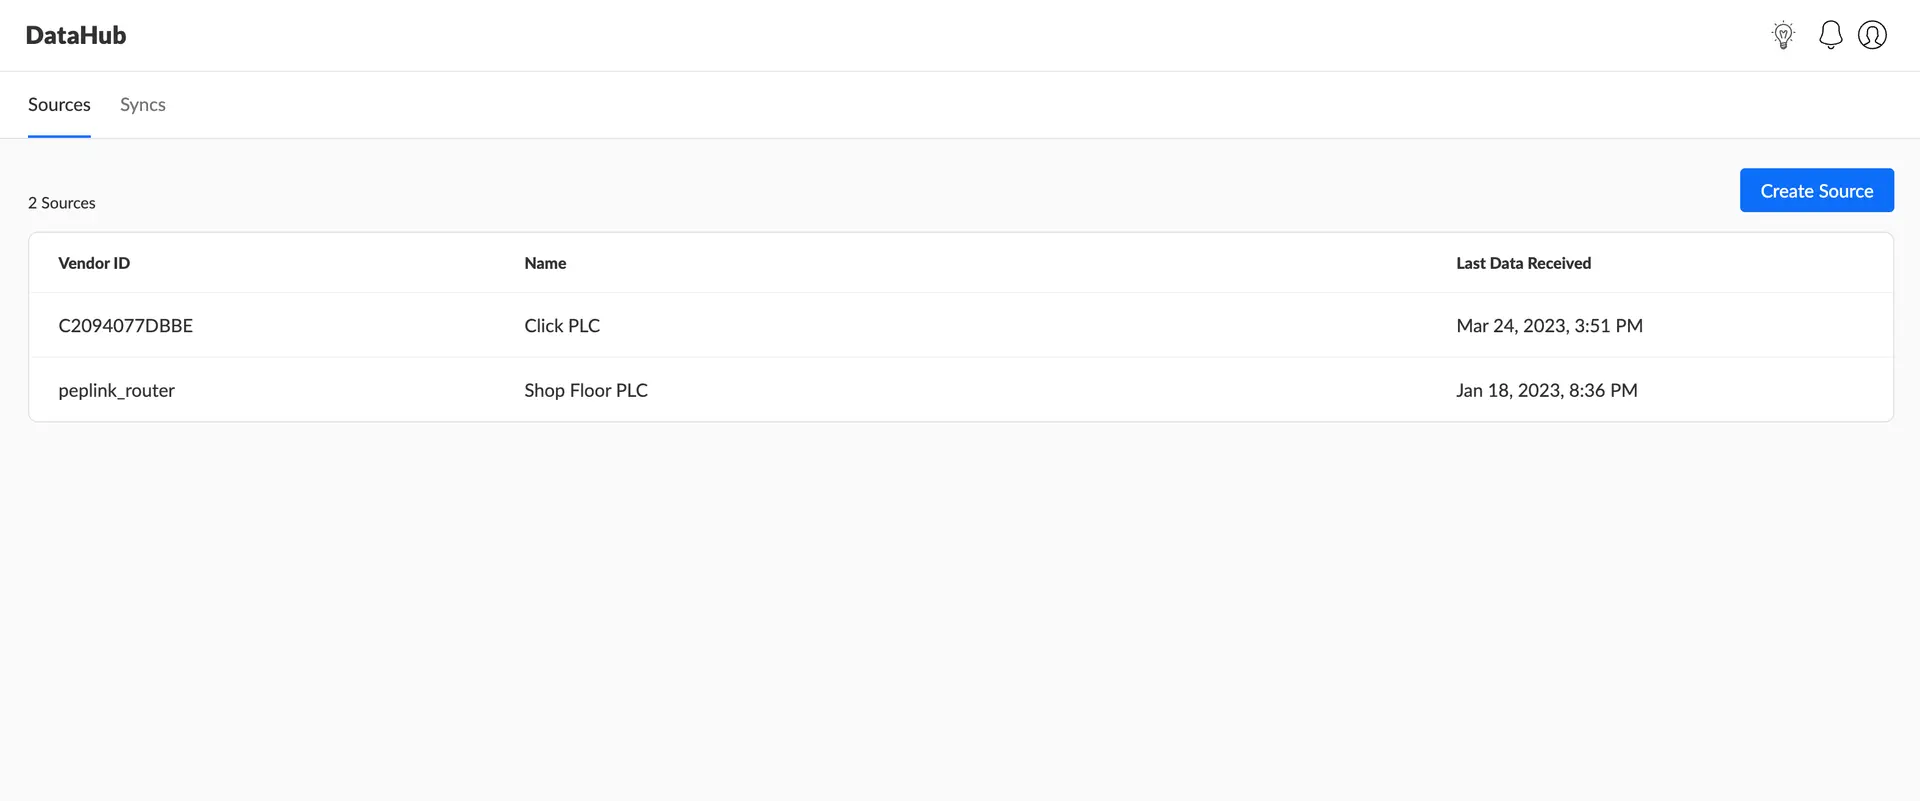
Task: Click the peplink_router vendor ID
Action: (x=117, y=390)
